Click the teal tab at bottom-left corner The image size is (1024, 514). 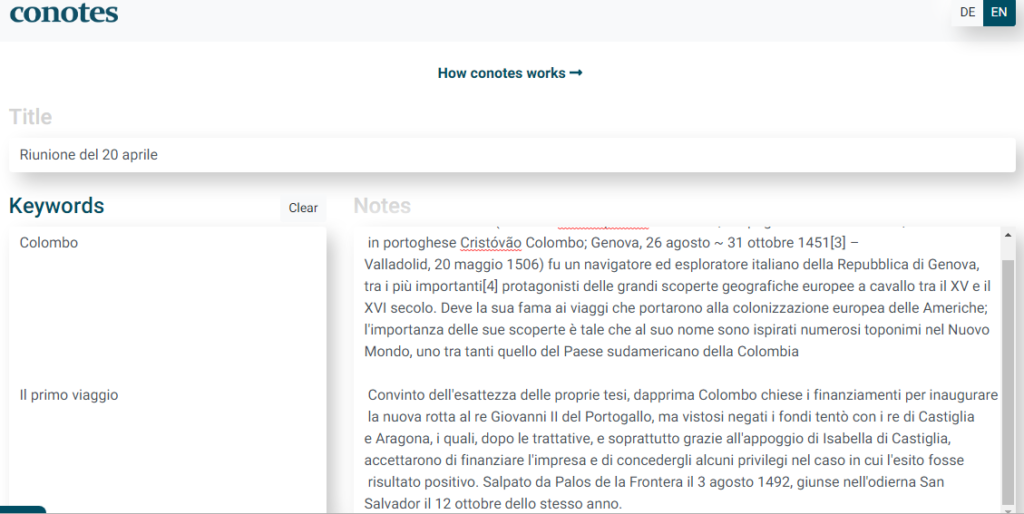click(x=23, y=510)
